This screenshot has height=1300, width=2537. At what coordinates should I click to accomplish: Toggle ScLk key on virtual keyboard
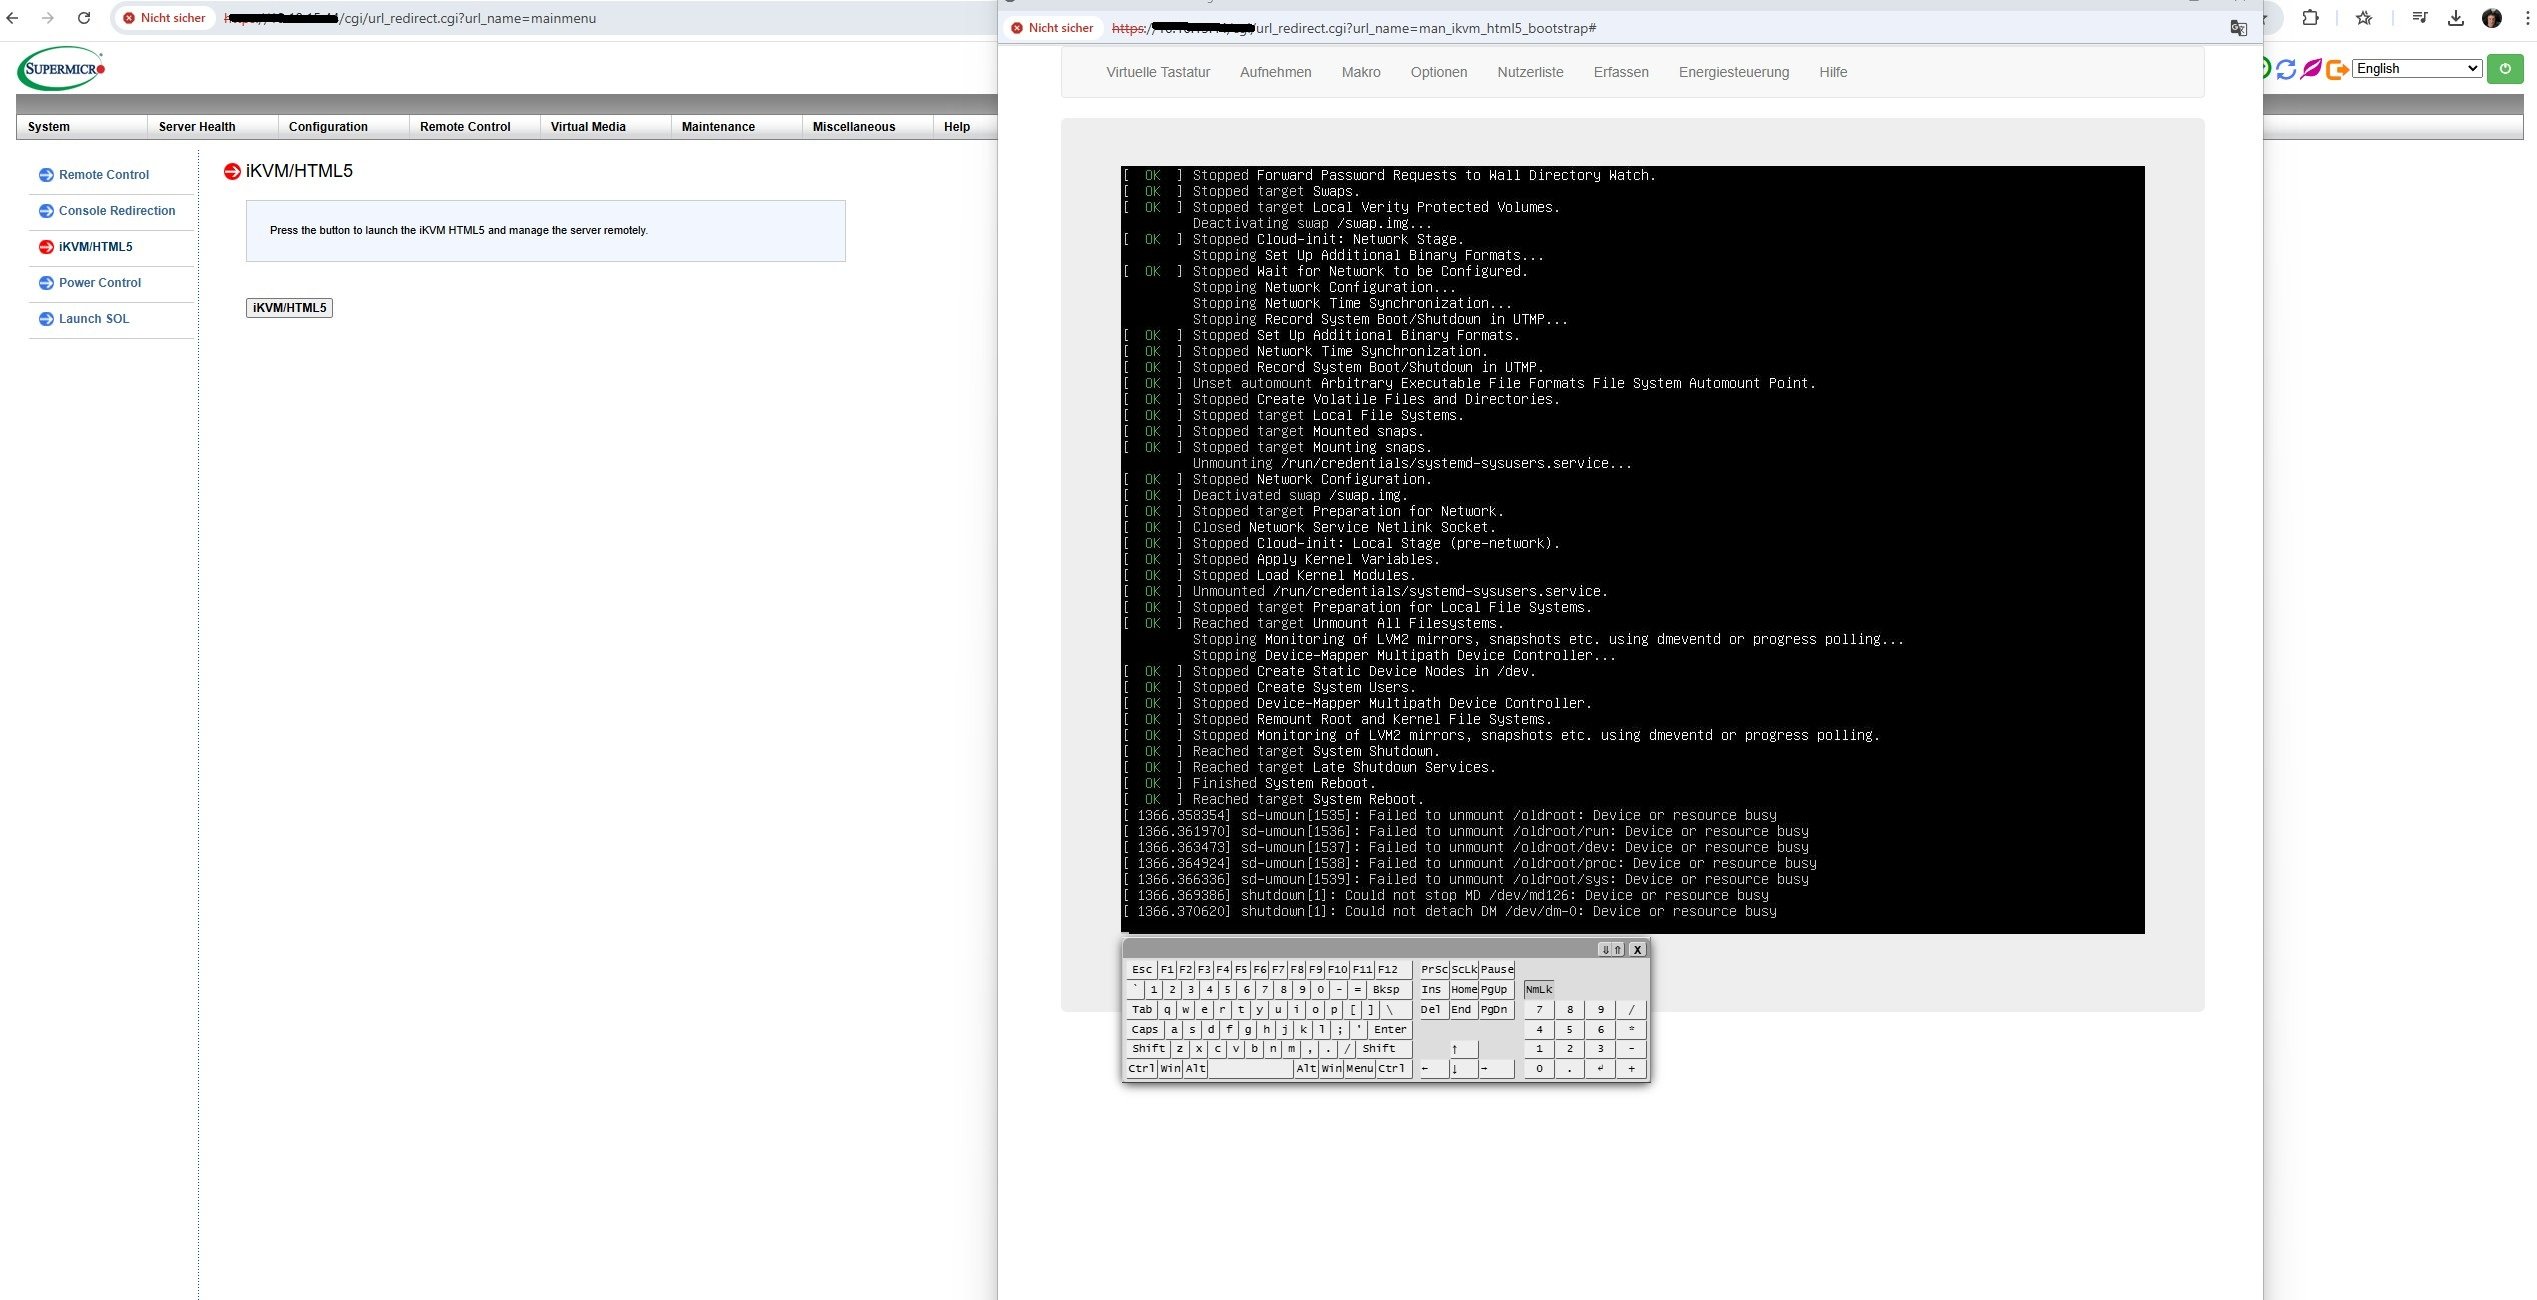pos(1464,969)
